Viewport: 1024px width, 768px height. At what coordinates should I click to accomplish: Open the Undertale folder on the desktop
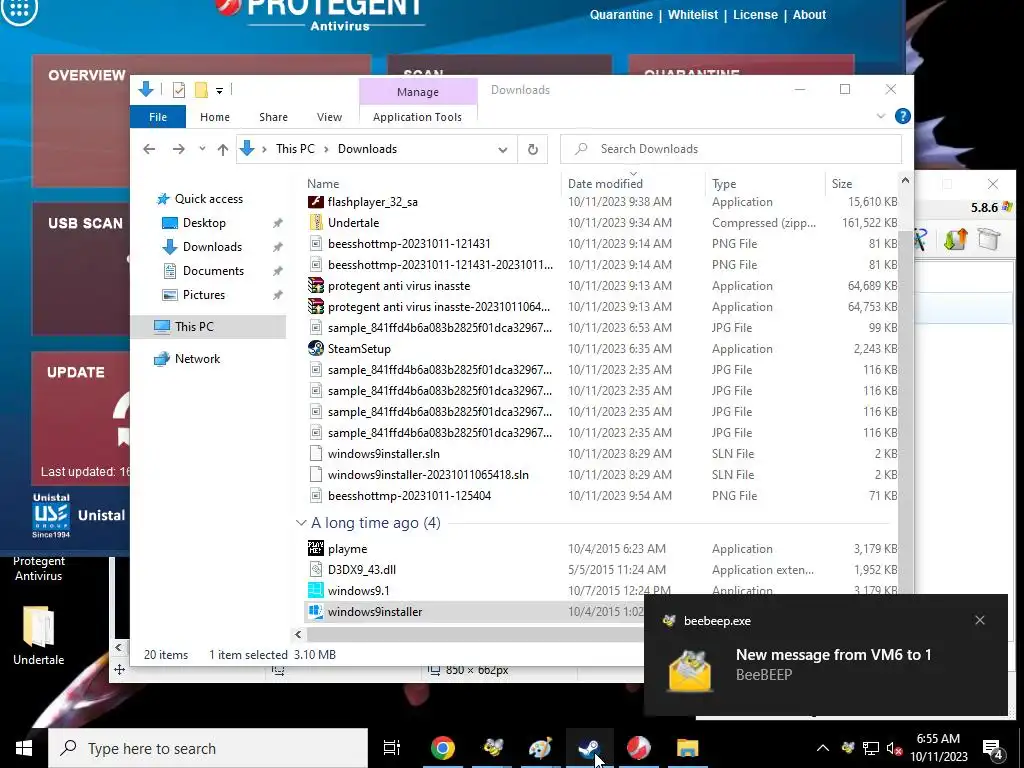[39, 635]
